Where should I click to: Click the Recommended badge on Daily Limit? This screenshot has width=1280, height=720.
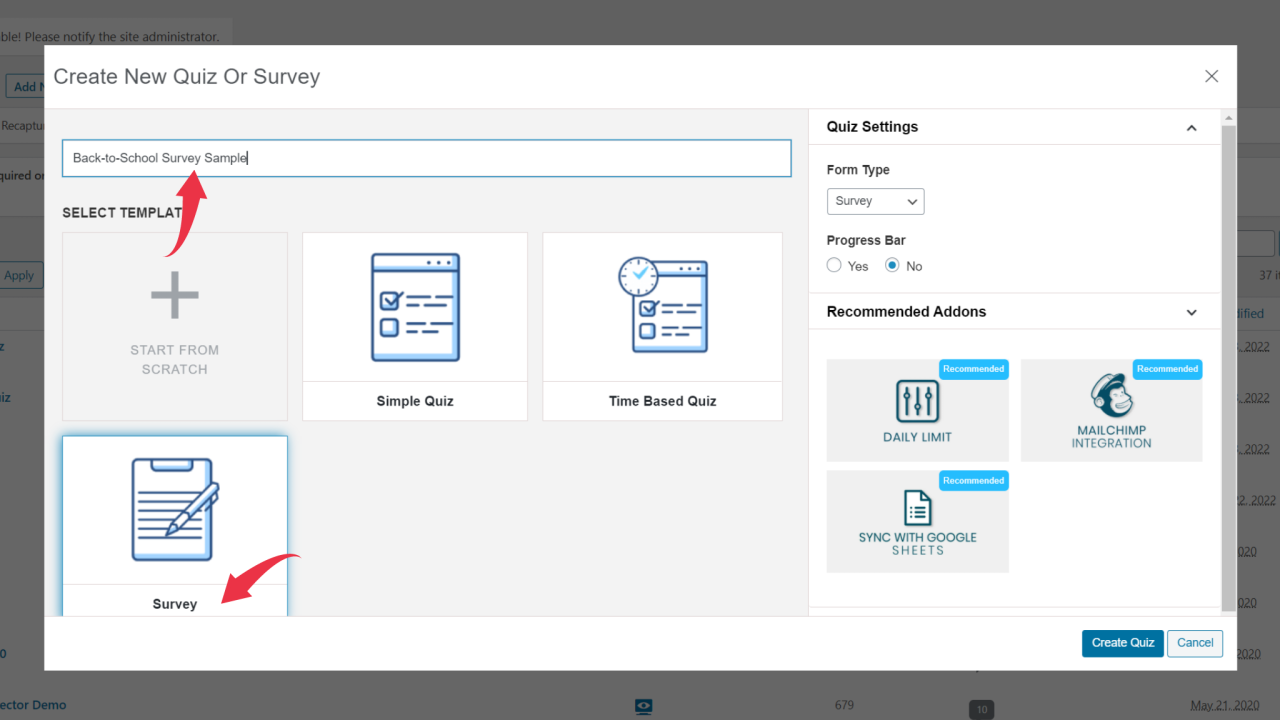pos(973,369)
